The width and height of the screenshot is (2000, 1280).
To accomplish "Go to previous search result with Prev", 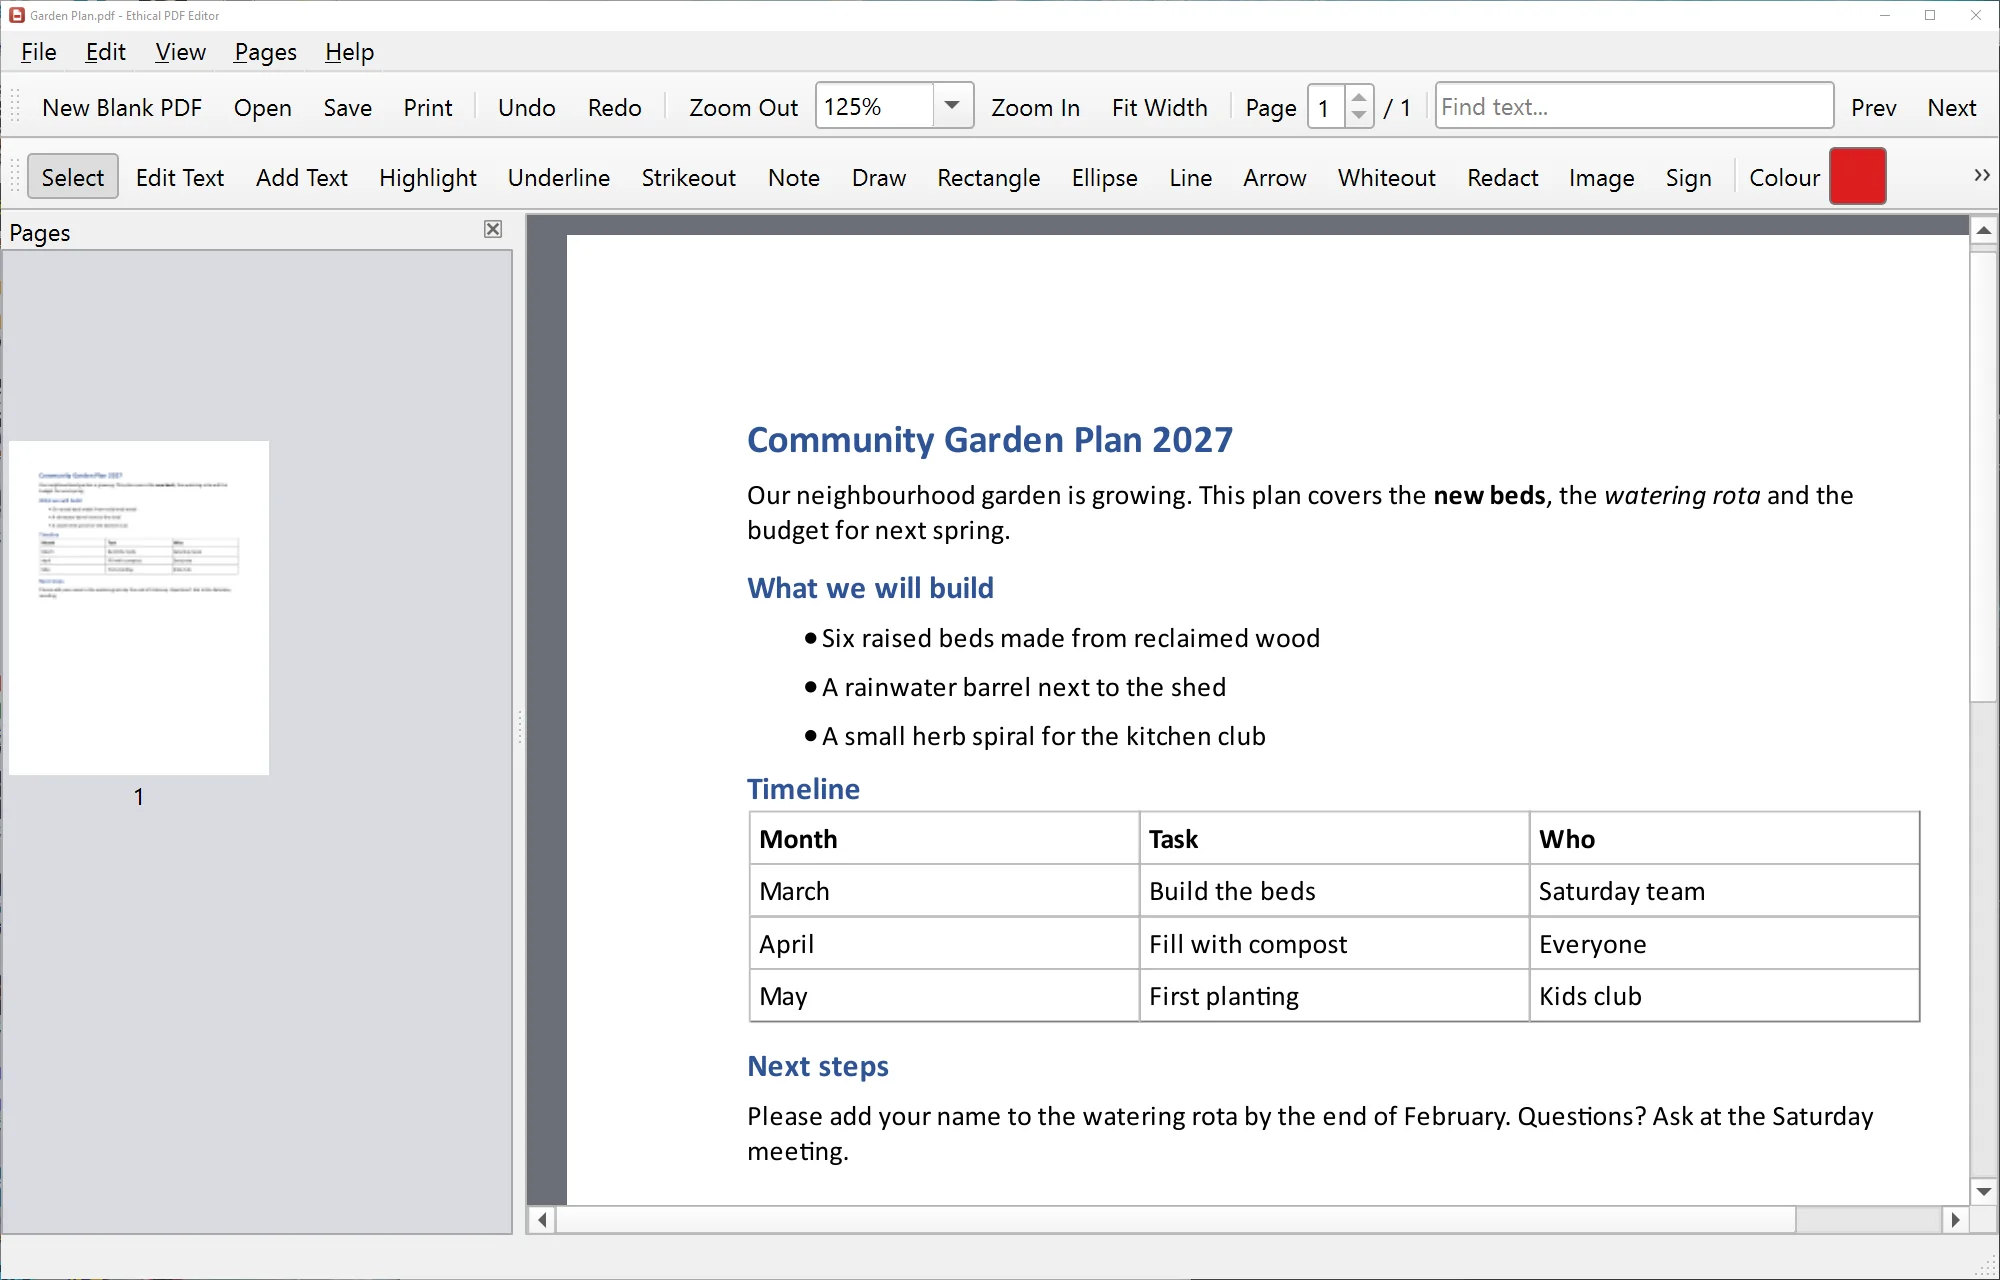I will pyautogui.click(x=1873, y=107).
